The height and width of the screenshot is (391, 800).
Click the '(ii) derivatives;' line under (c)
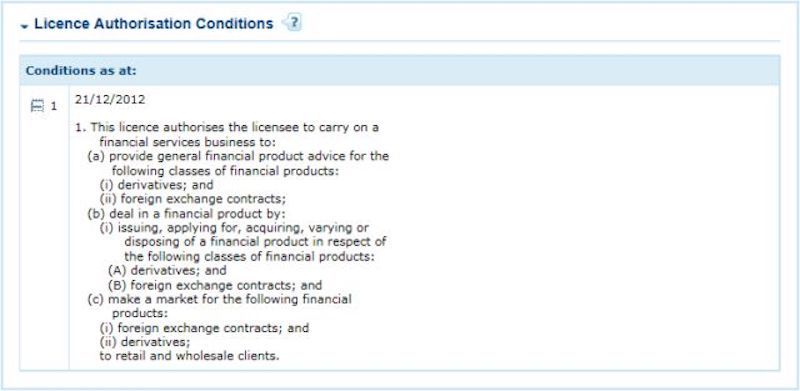point(145,341)
